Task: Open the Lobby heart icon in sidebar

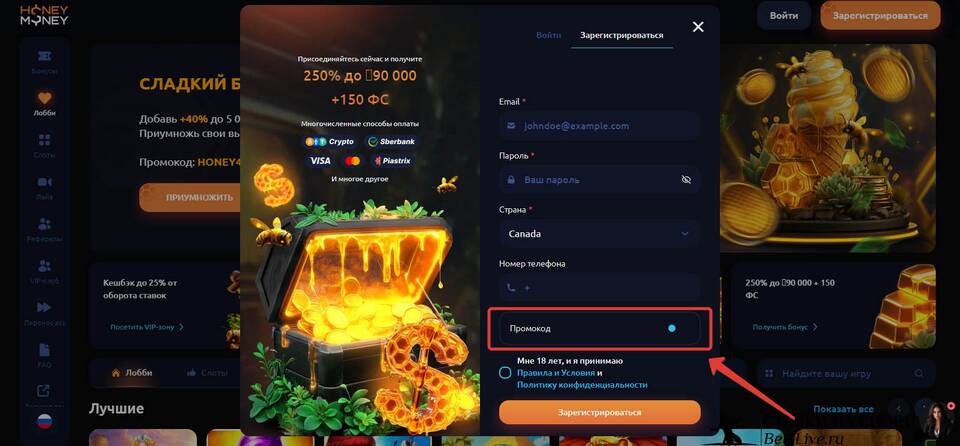Action: pos(44,98)
